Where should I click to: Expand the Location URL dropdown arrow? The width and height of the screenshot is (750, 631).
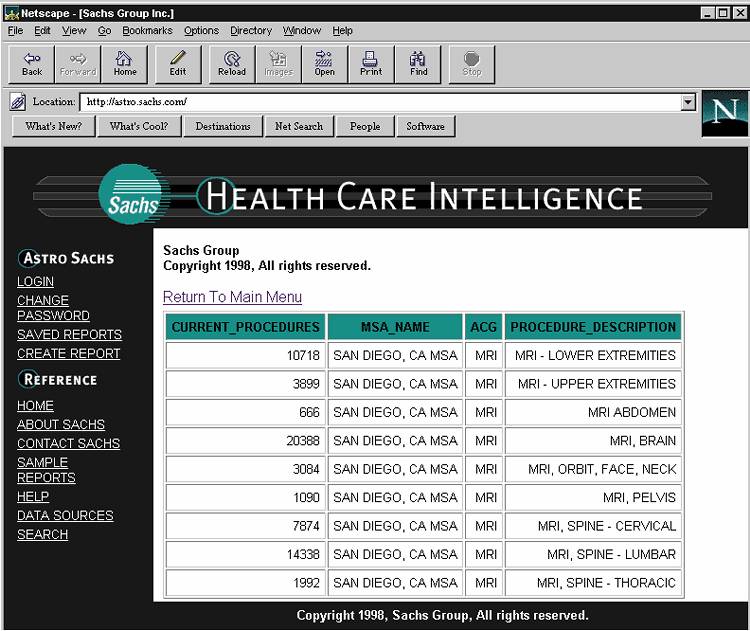click(688, 102)
